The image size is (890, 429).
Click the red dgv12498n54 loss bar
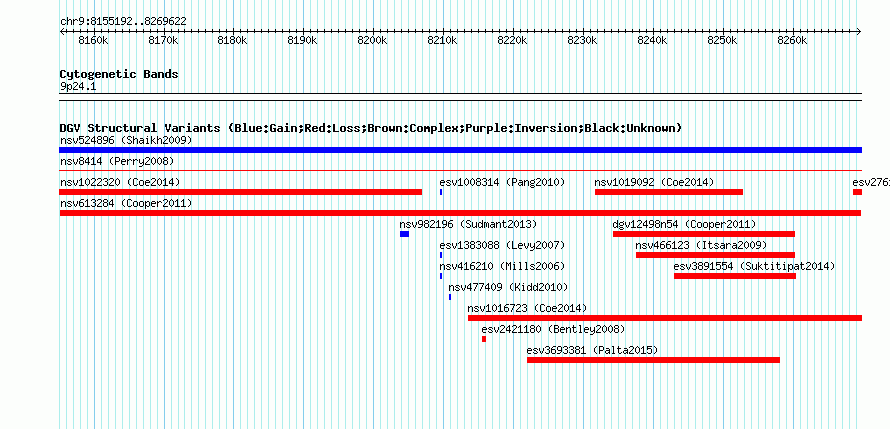click(x=704, y=234)
